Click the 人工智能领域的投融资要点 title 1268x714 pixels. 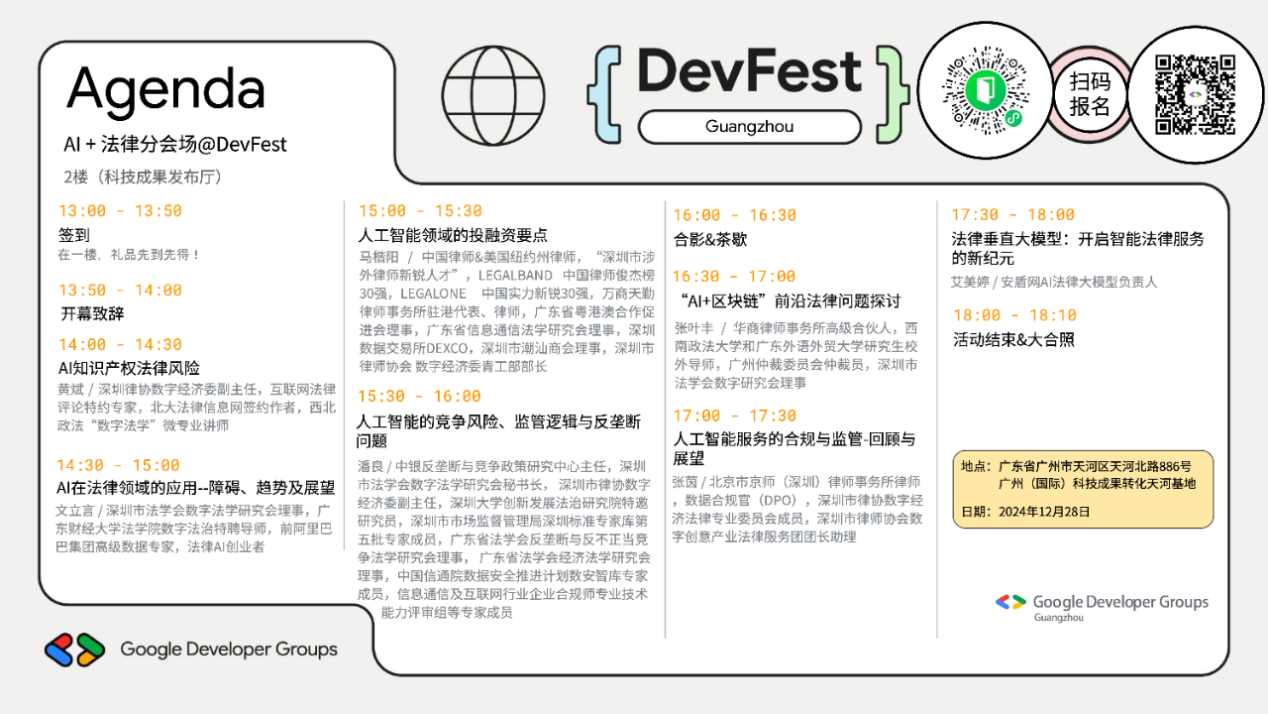pos(453,235)
